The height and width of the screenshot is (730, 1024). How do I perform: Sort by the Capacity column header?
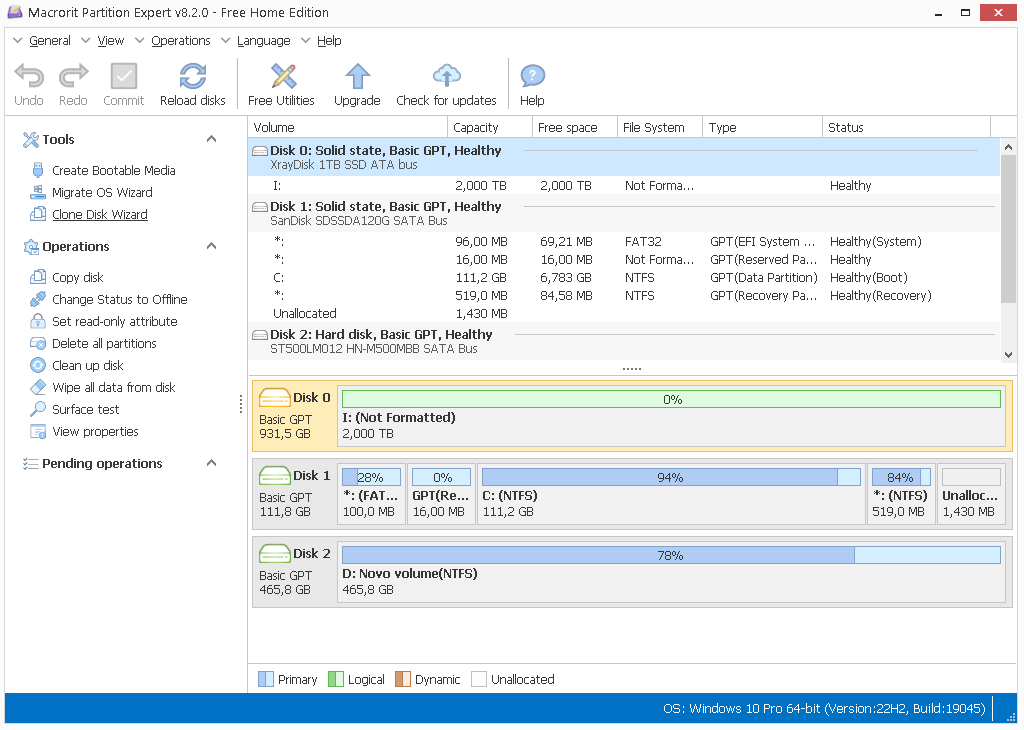click(x=490, y=127)
